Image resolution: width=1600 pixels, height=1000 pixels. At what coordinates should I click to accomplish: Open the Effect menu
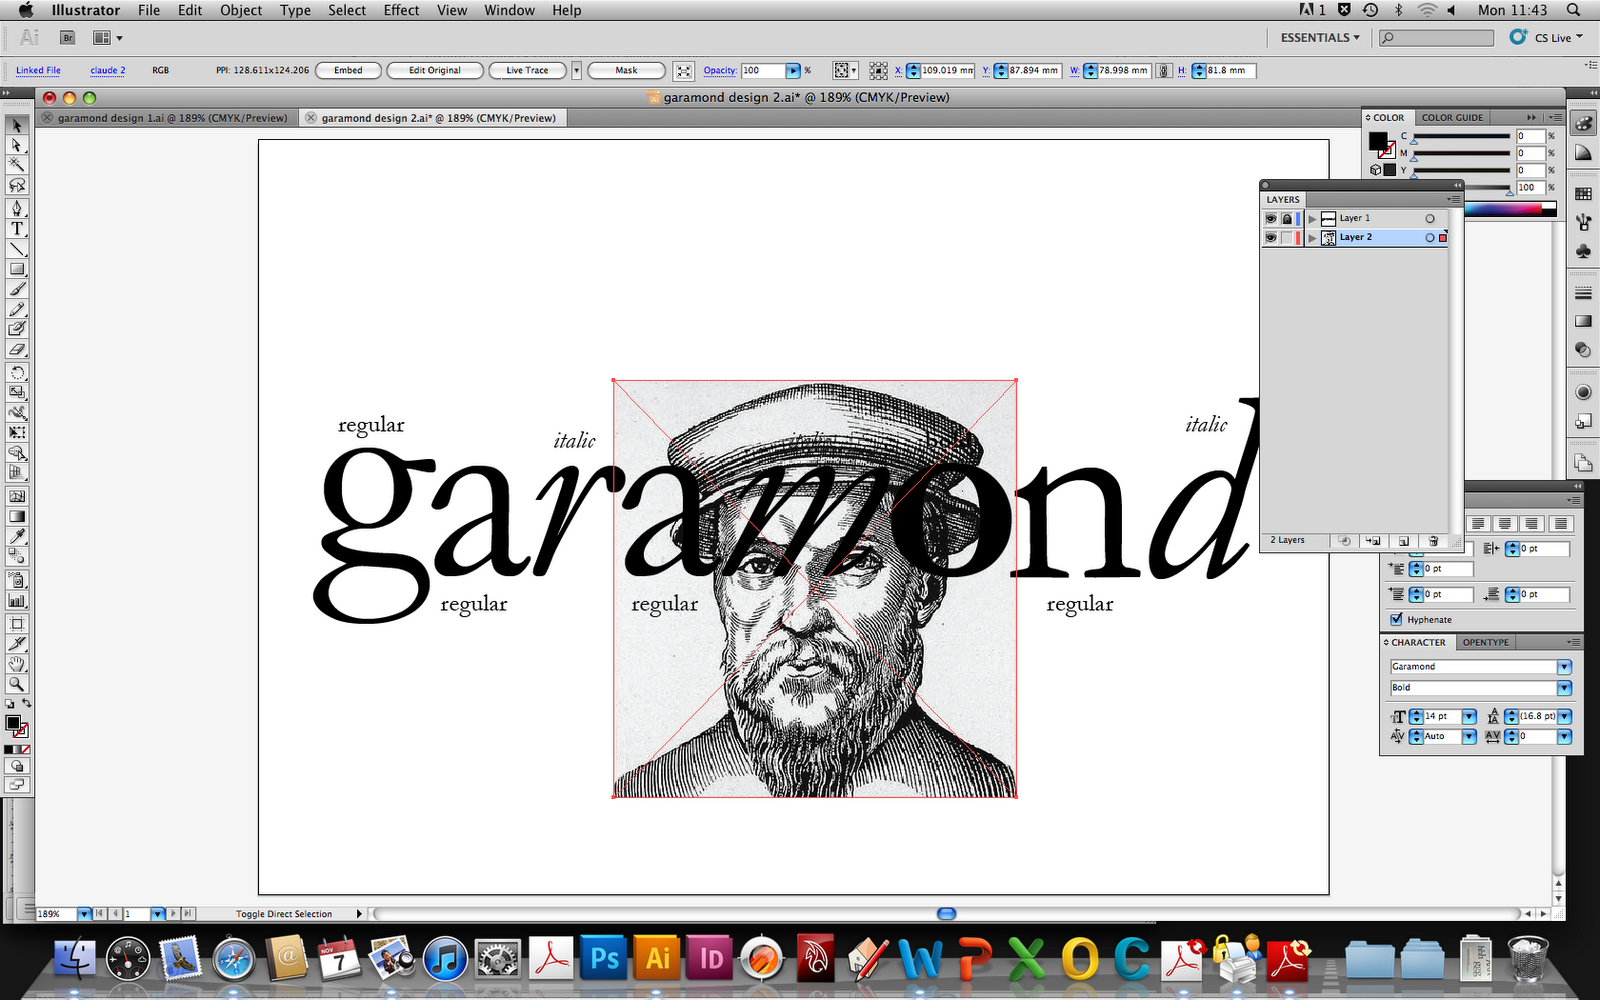coord(401,10)
